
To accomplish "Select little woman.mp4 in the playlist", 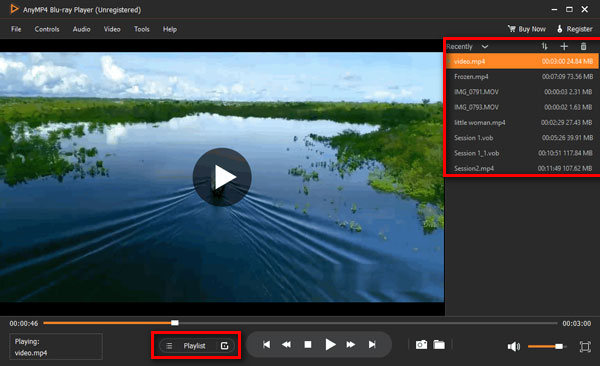I will click(522, 123).
